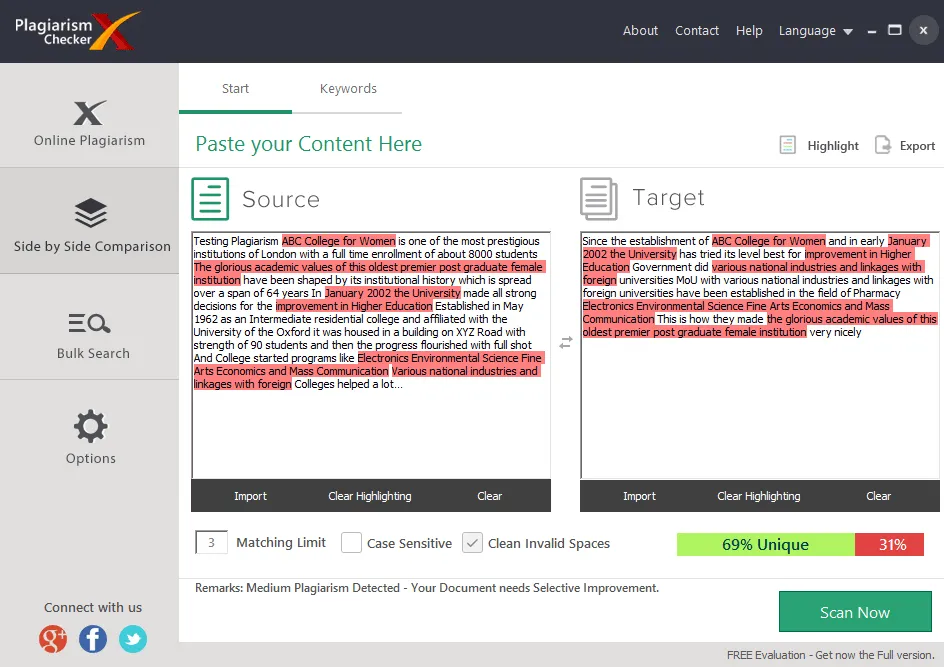This screenshot has width=944, height=667.
Task: Click the Matching Limit number field
Action: (x=211, y=542)
